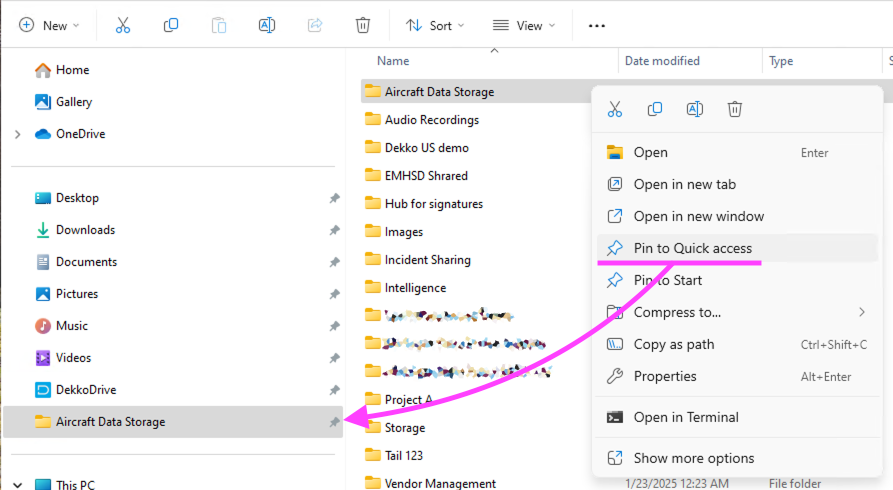Open Properties from the context menu
893x490 pixels.
(737, 376)
